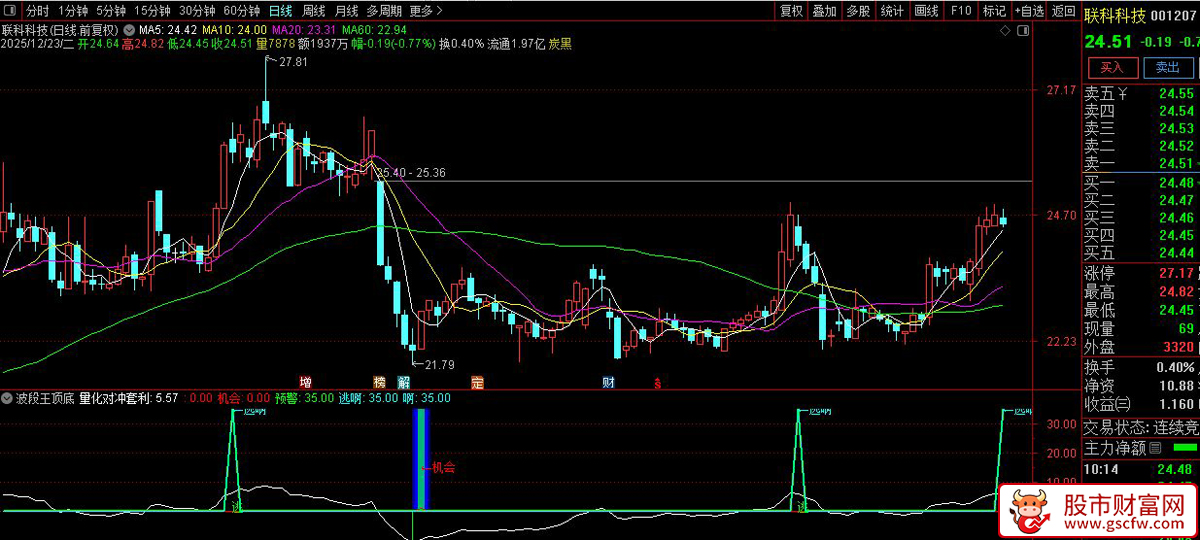Viewport: 1200px width, 540px height.
Task: Click the 预警: 35.00 indicator value
Action: pyautogui.click(x=305, y=398)
